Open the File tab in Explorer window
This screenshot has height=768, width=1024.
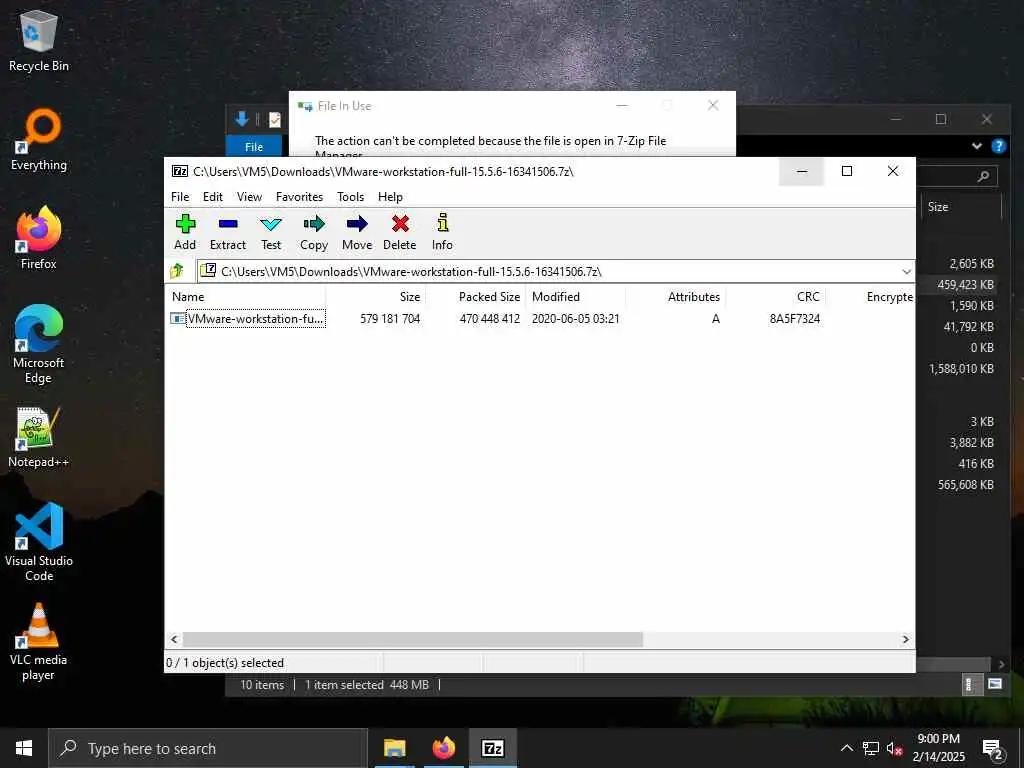click(x=254, y=147)
